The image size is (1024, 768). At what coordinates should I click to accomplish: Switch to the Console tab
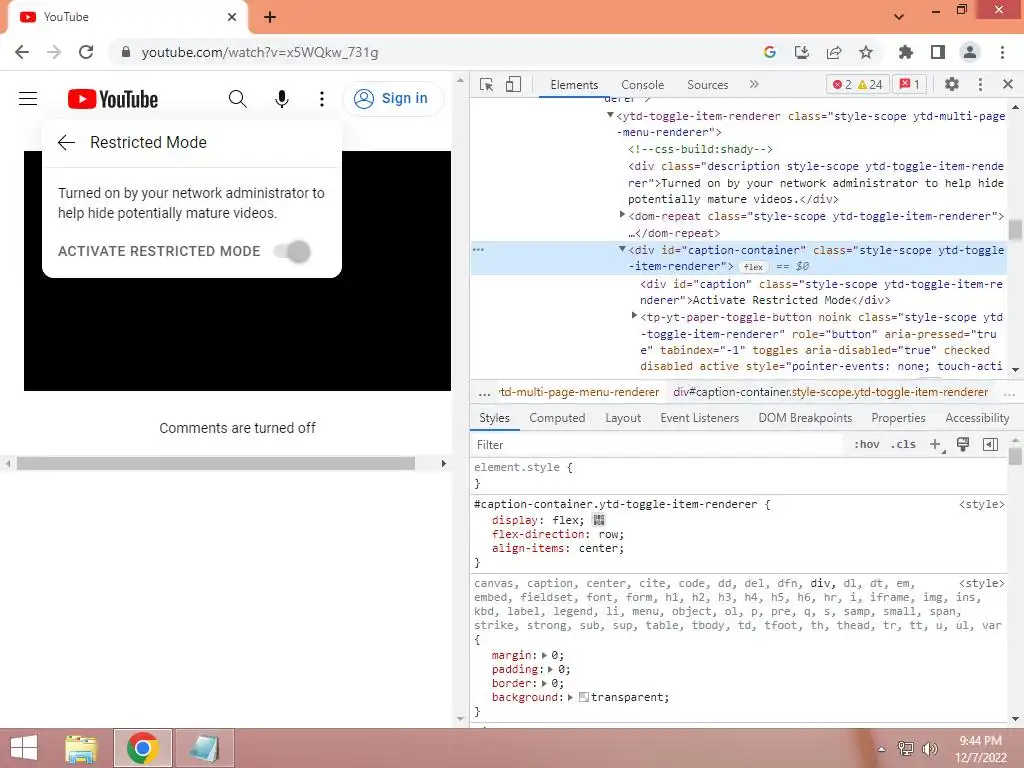(642, 85)
